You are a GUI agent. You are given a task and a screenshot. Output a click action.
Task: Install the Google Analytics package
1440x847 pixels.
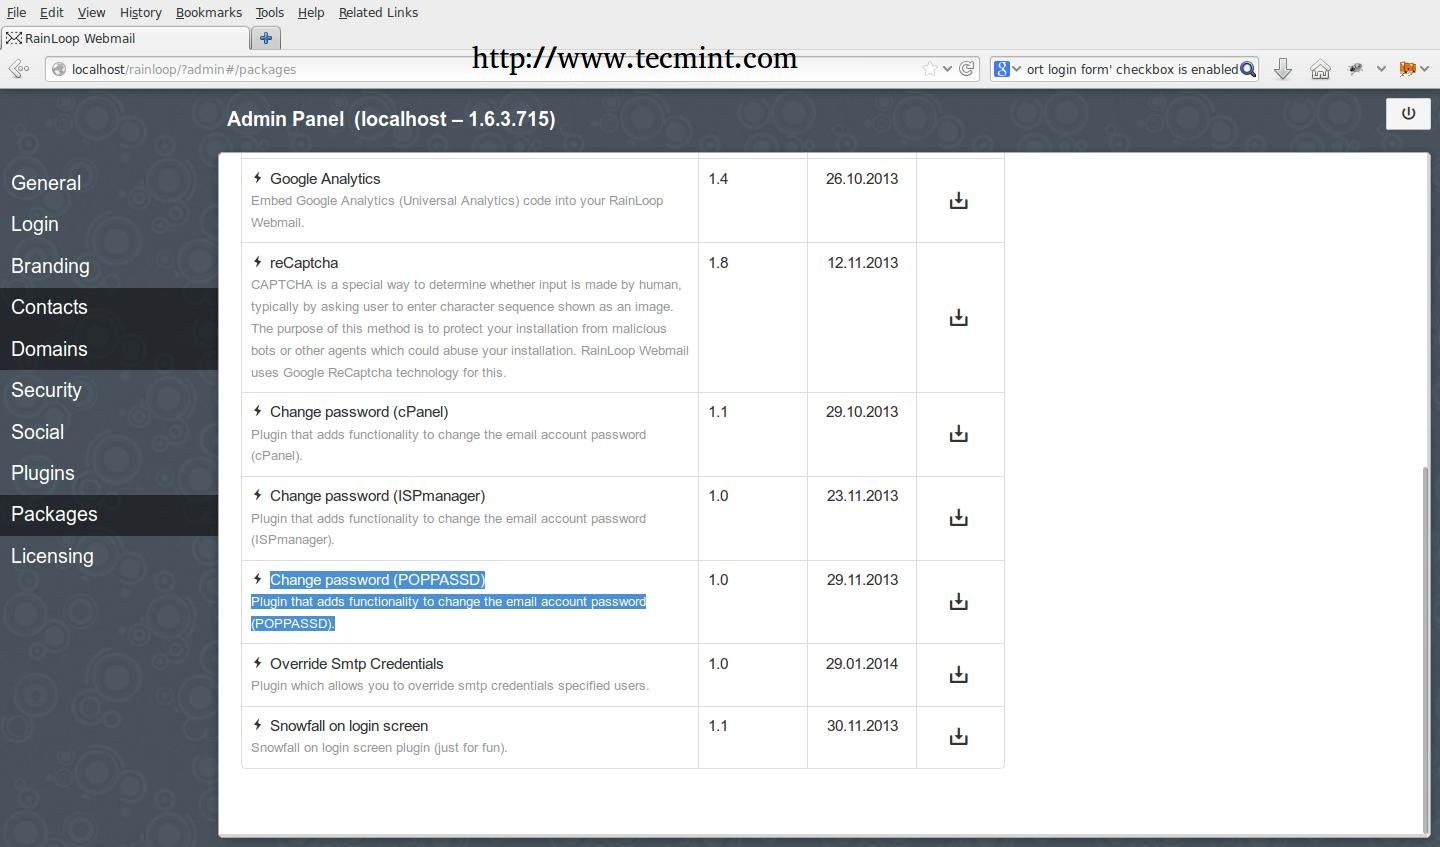coord(958,201)
